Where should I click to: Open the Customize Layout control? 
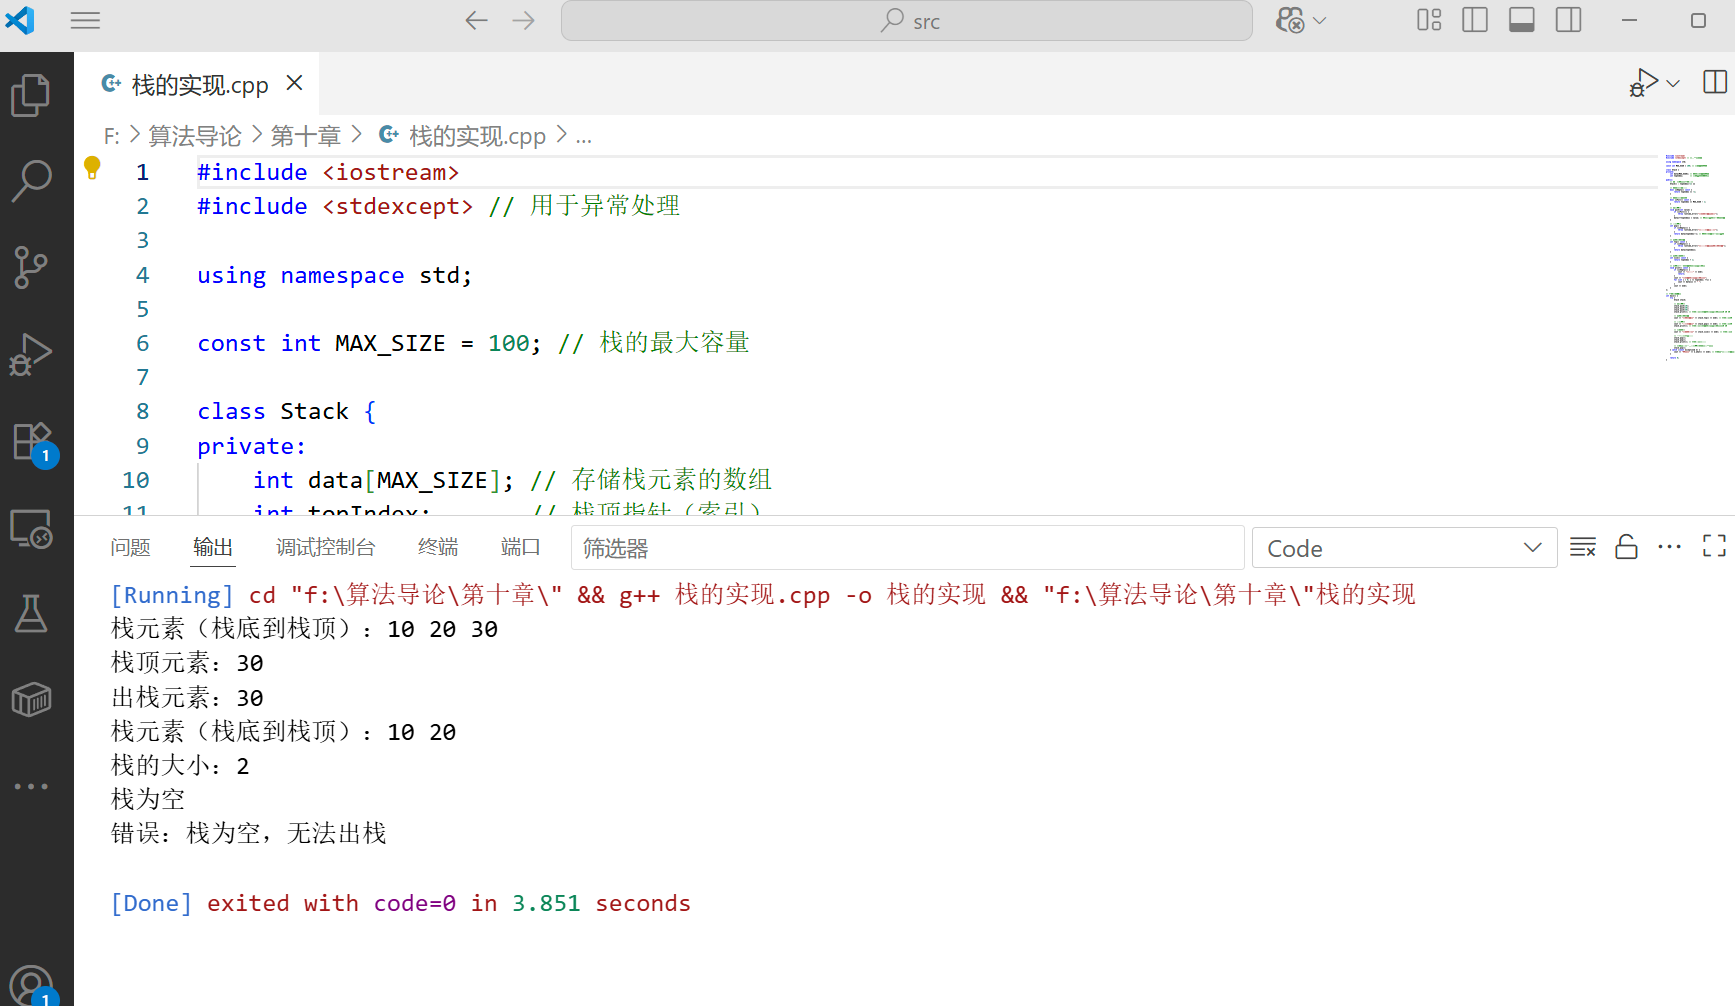(x=1429, y=20)
